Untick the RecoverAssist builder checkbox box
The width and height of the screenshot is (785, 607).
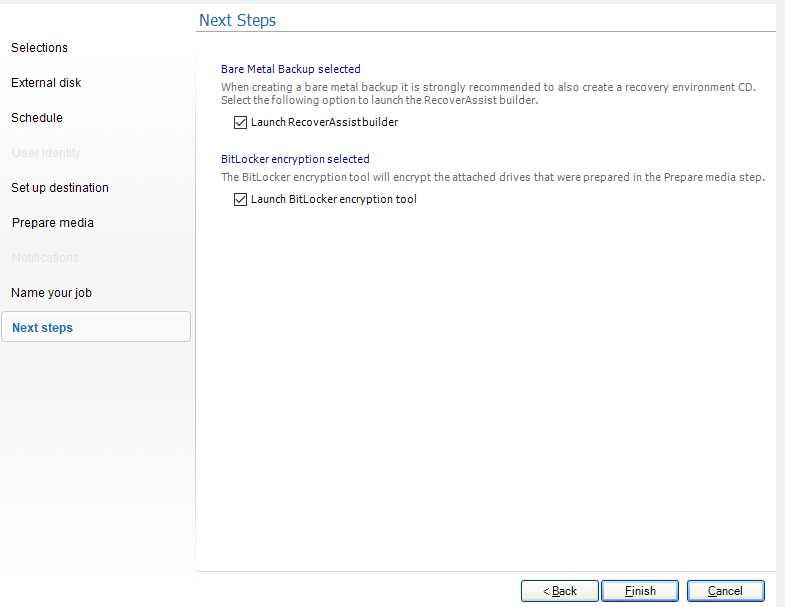240,123
